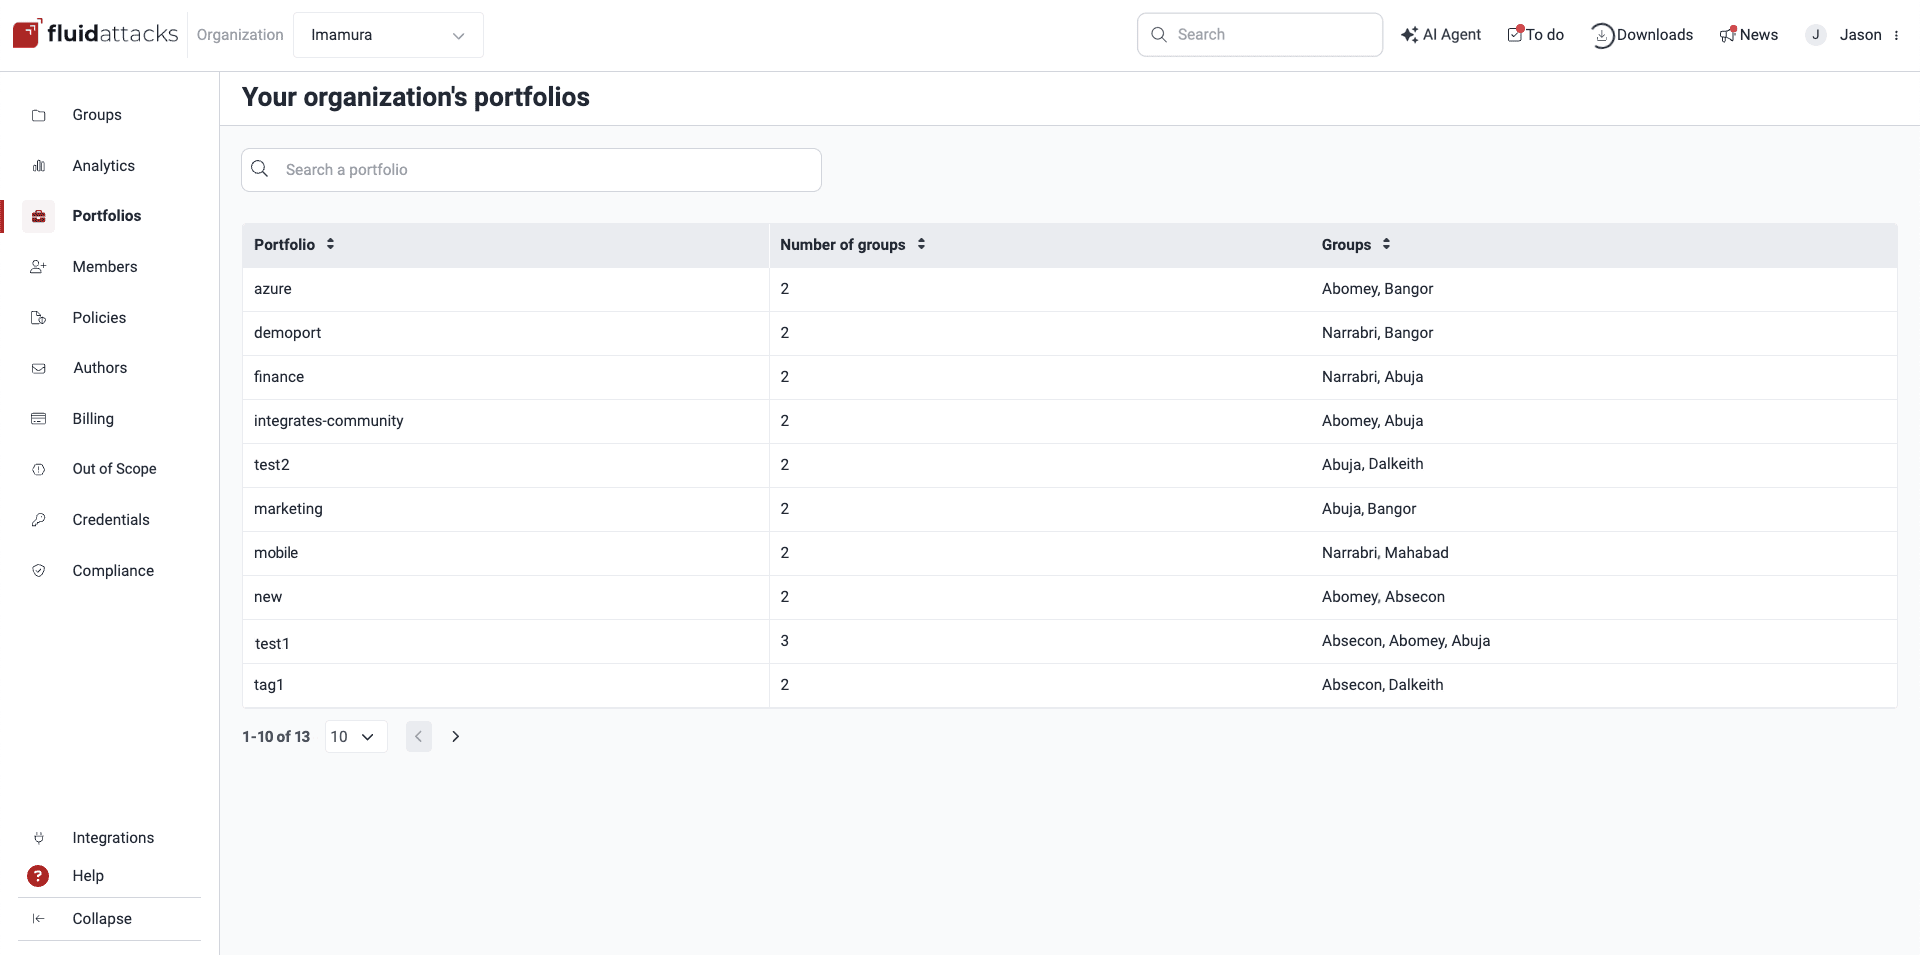Click the Jason profile avatar
This screenshot has height=955, width=1920.
click(1816, 34)
